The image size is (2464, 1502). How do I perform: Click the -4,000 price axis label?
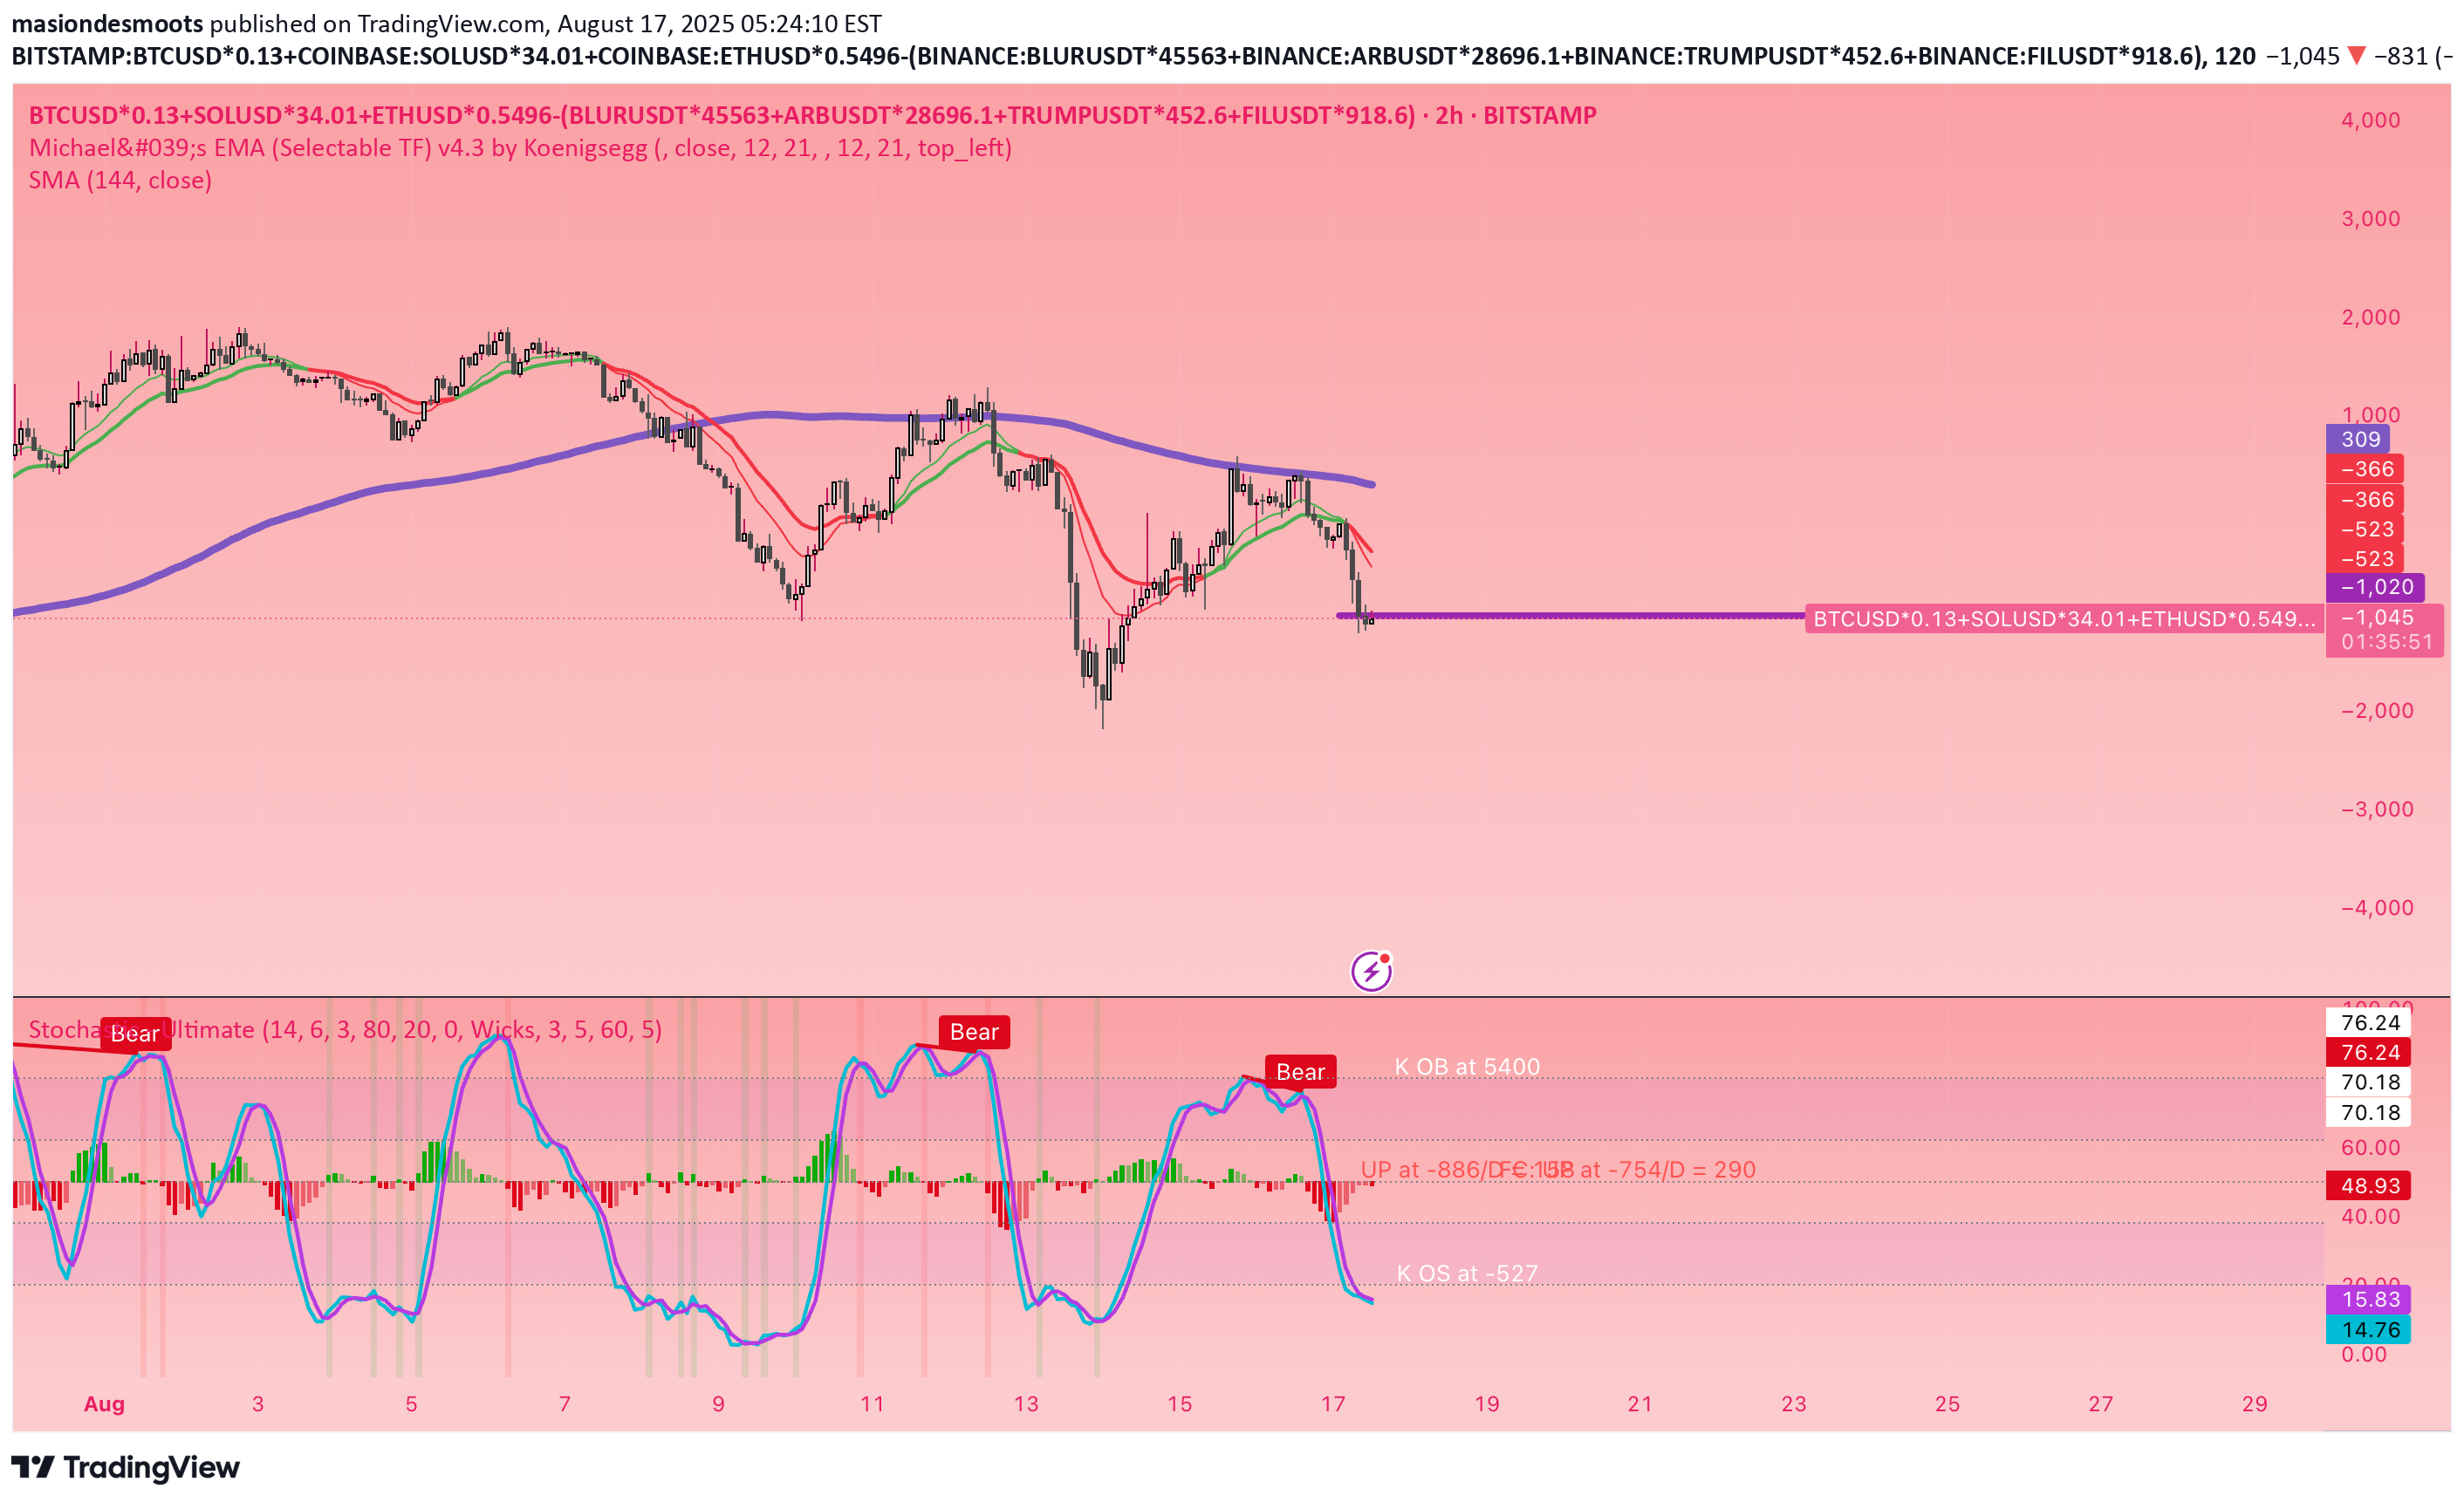point(2377,908)
